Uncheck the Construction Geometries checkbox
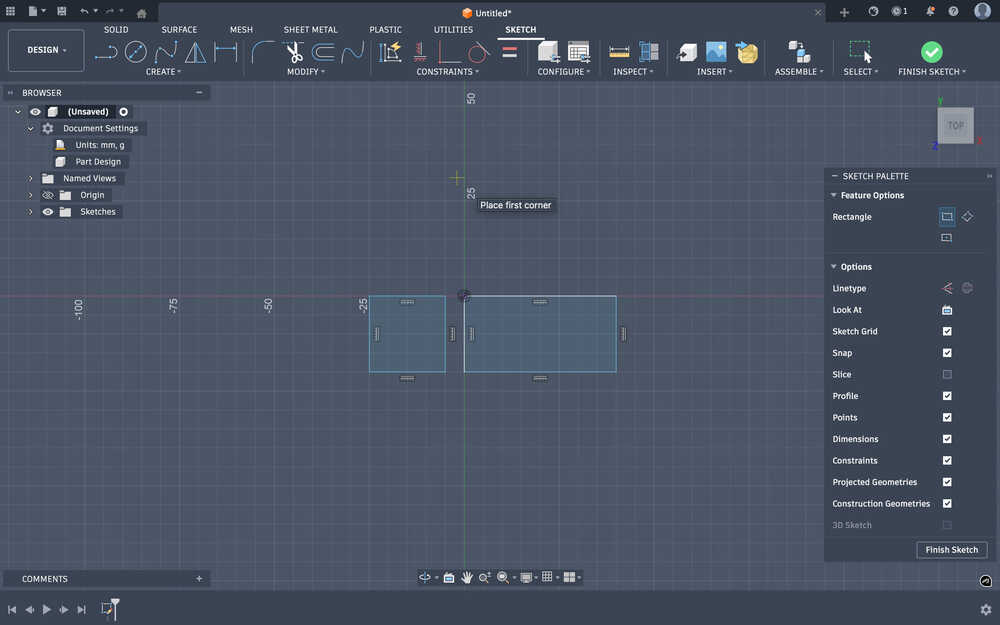 pos(947,503)
